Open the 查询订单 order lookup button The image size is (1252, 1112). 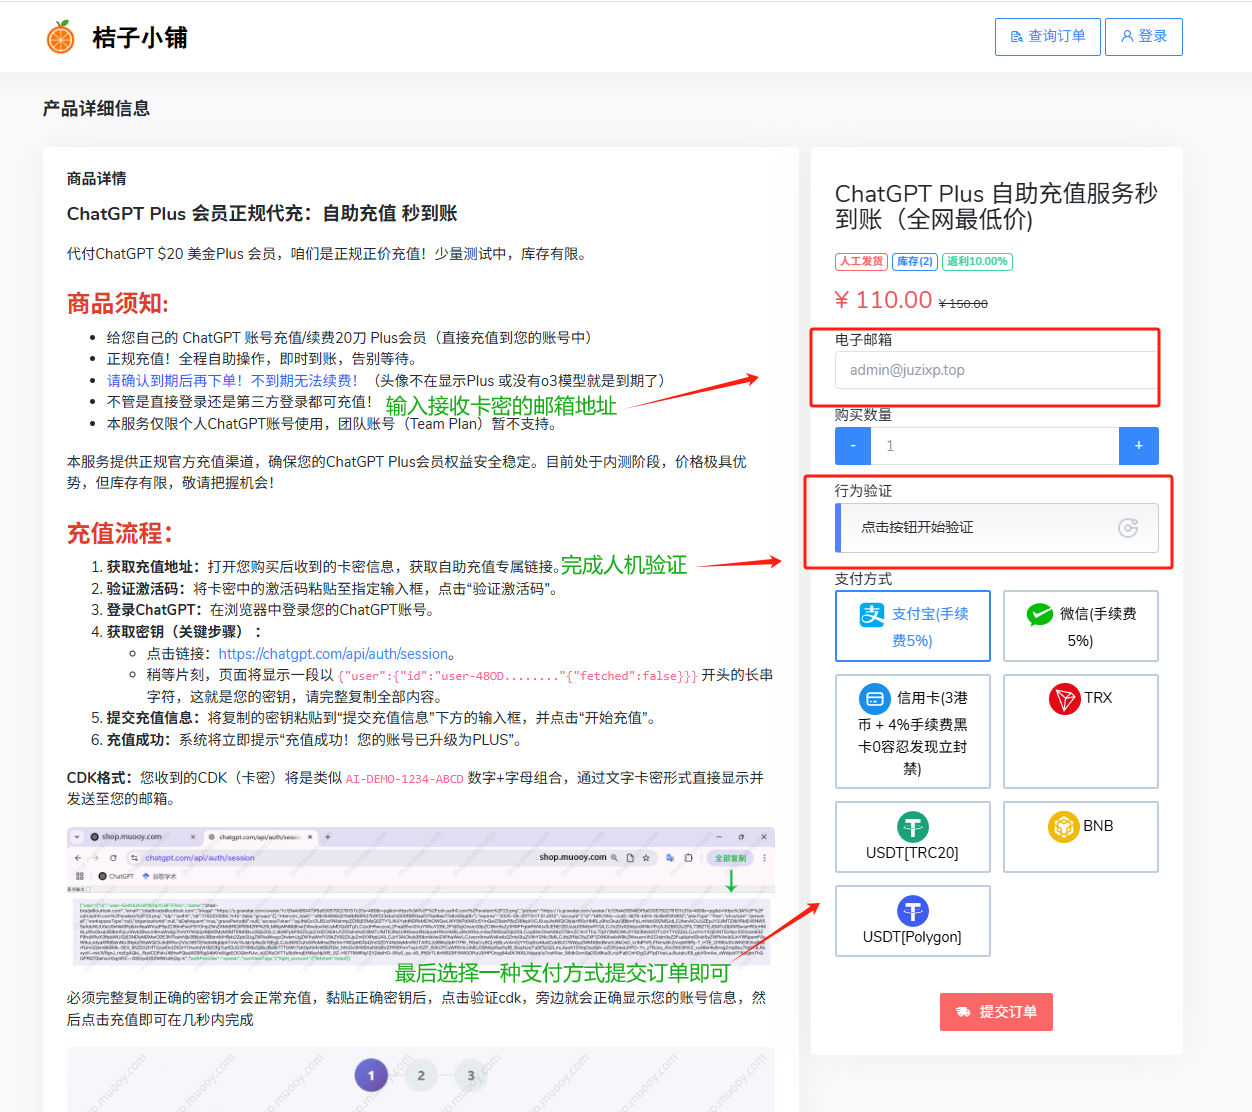[x=1048, y=37]
